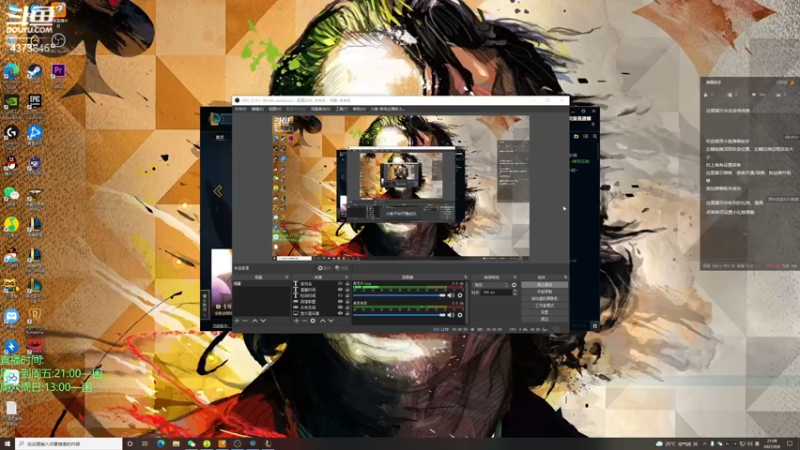
Task: Open source properties gear in Sources toolbar
Action: [313, 321]
